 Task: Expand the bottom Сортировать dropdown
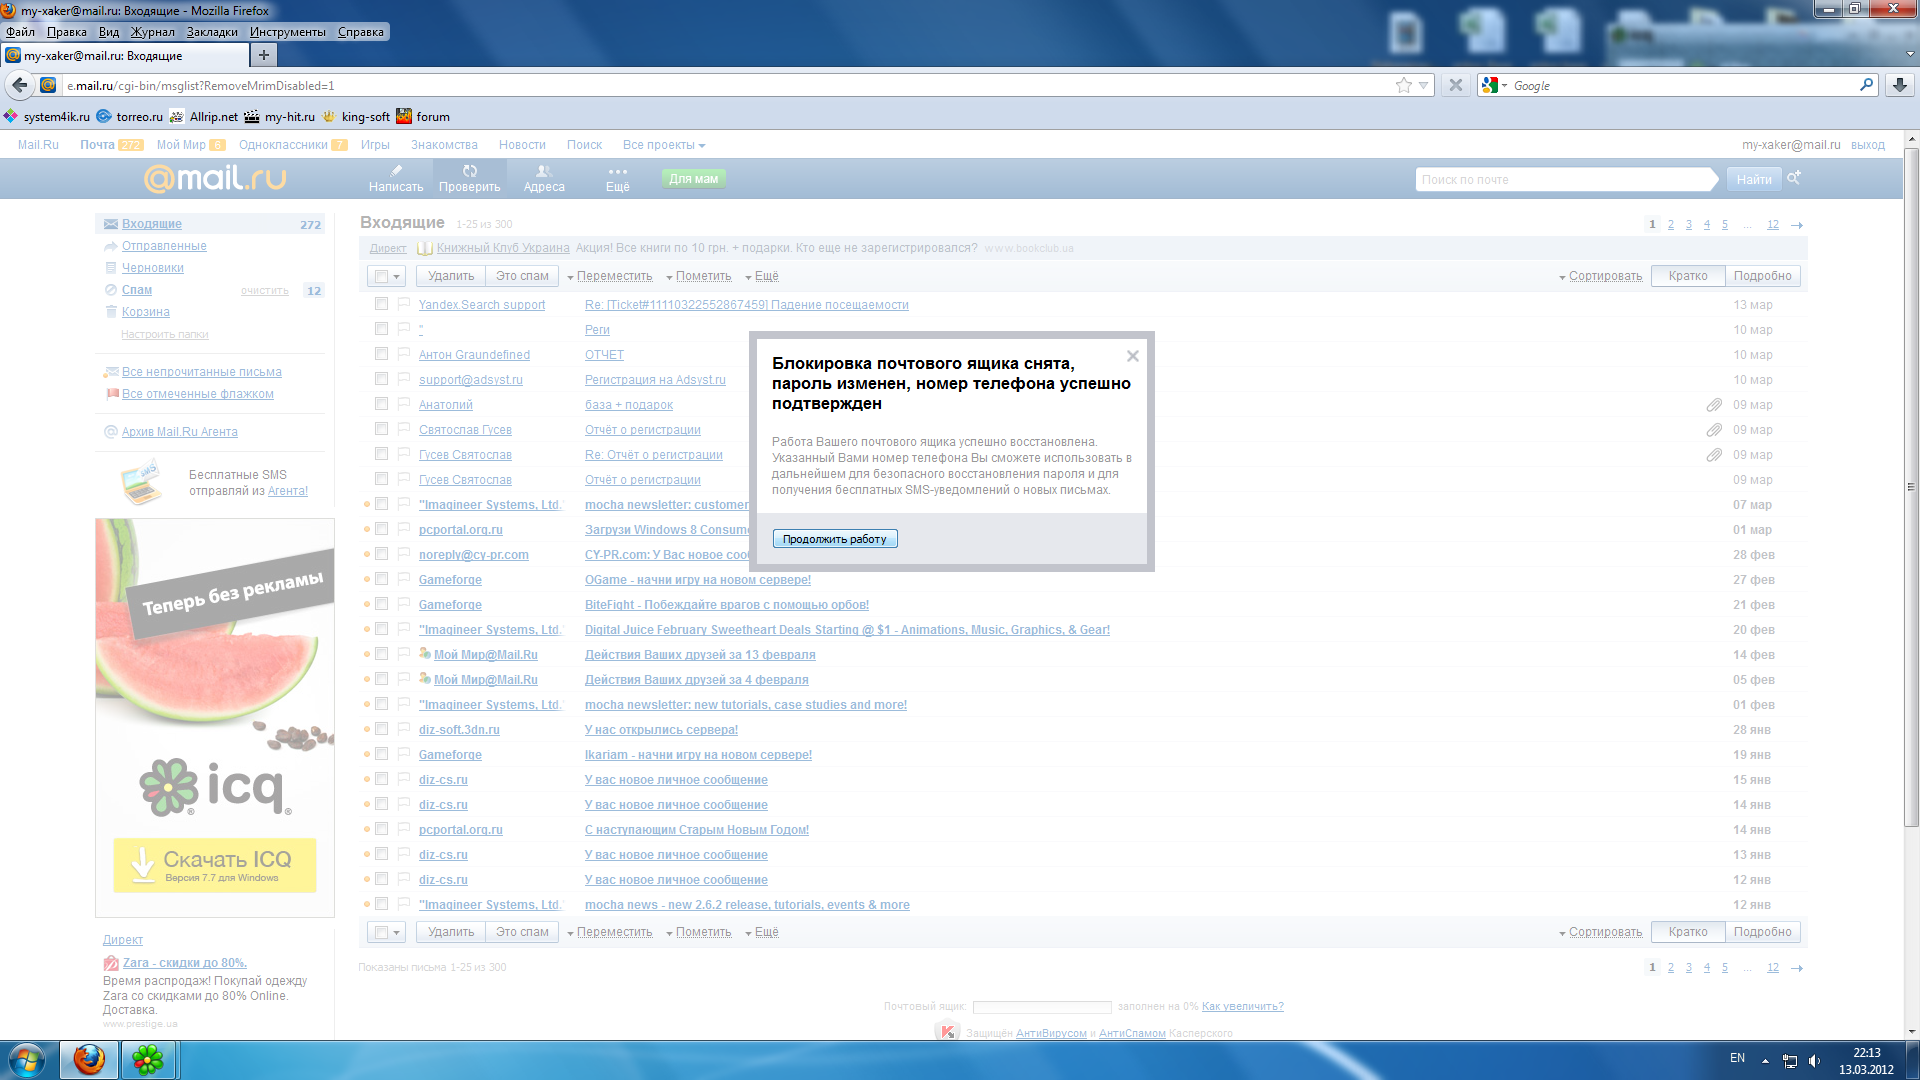point(1600,932)
